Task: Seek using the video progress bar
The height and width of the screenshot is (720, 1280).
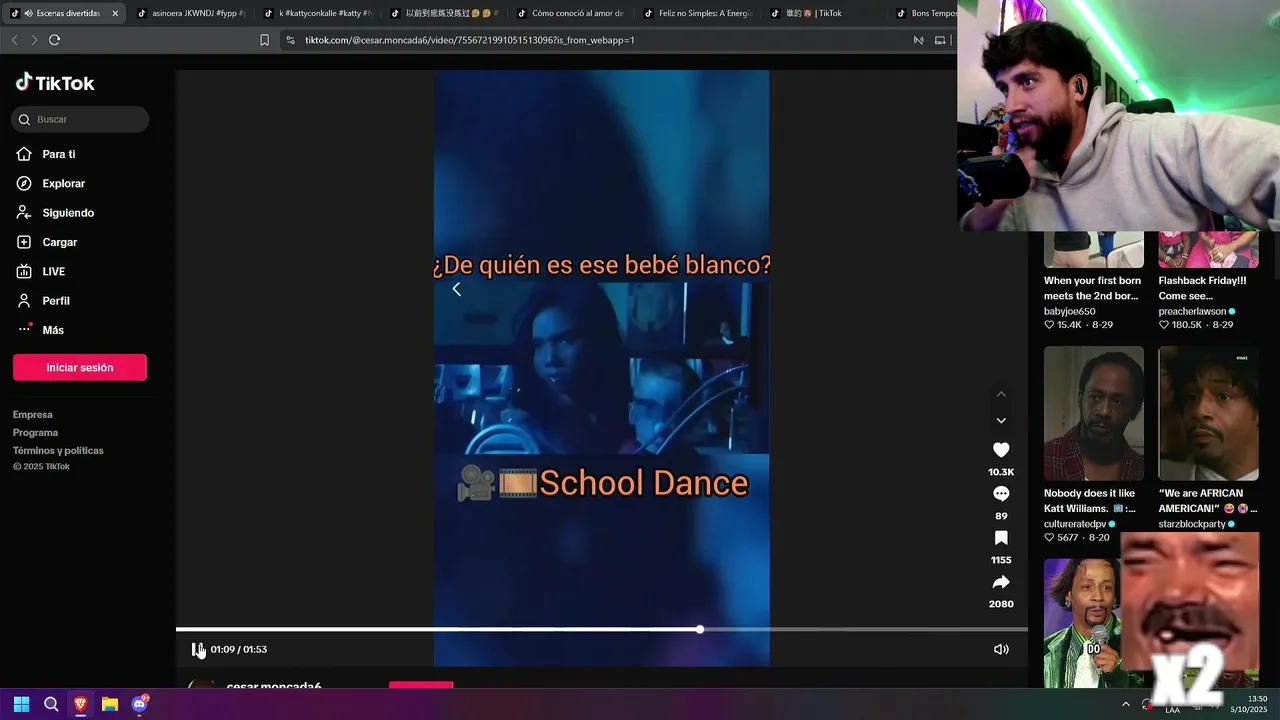Action: pyautogui.click(x=602, y=629)
